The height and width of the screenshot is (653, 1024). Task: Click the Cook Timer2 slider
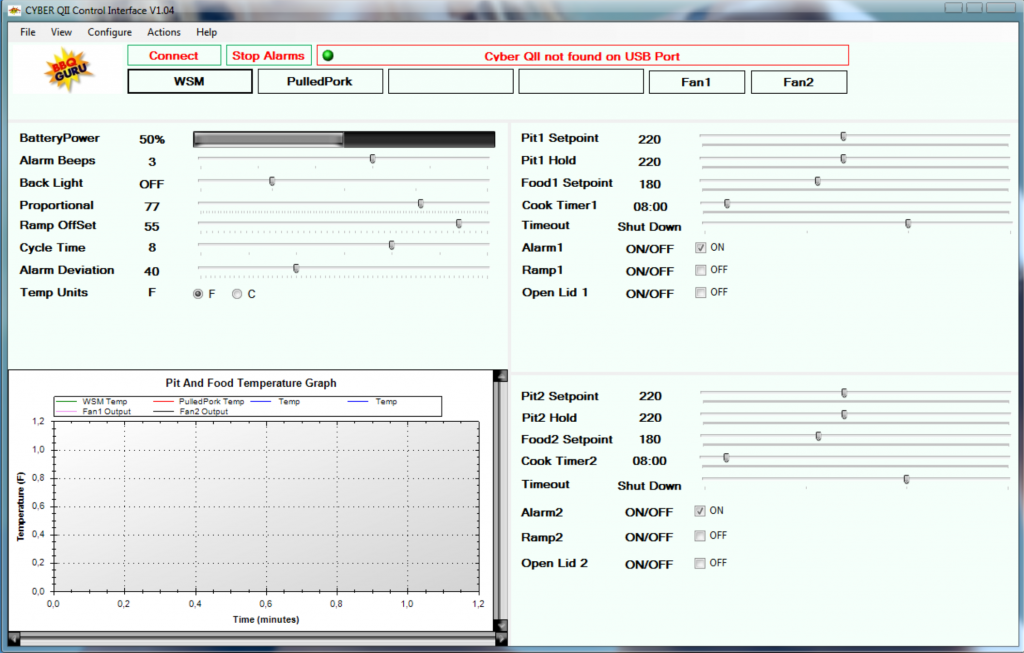point(854,459)
